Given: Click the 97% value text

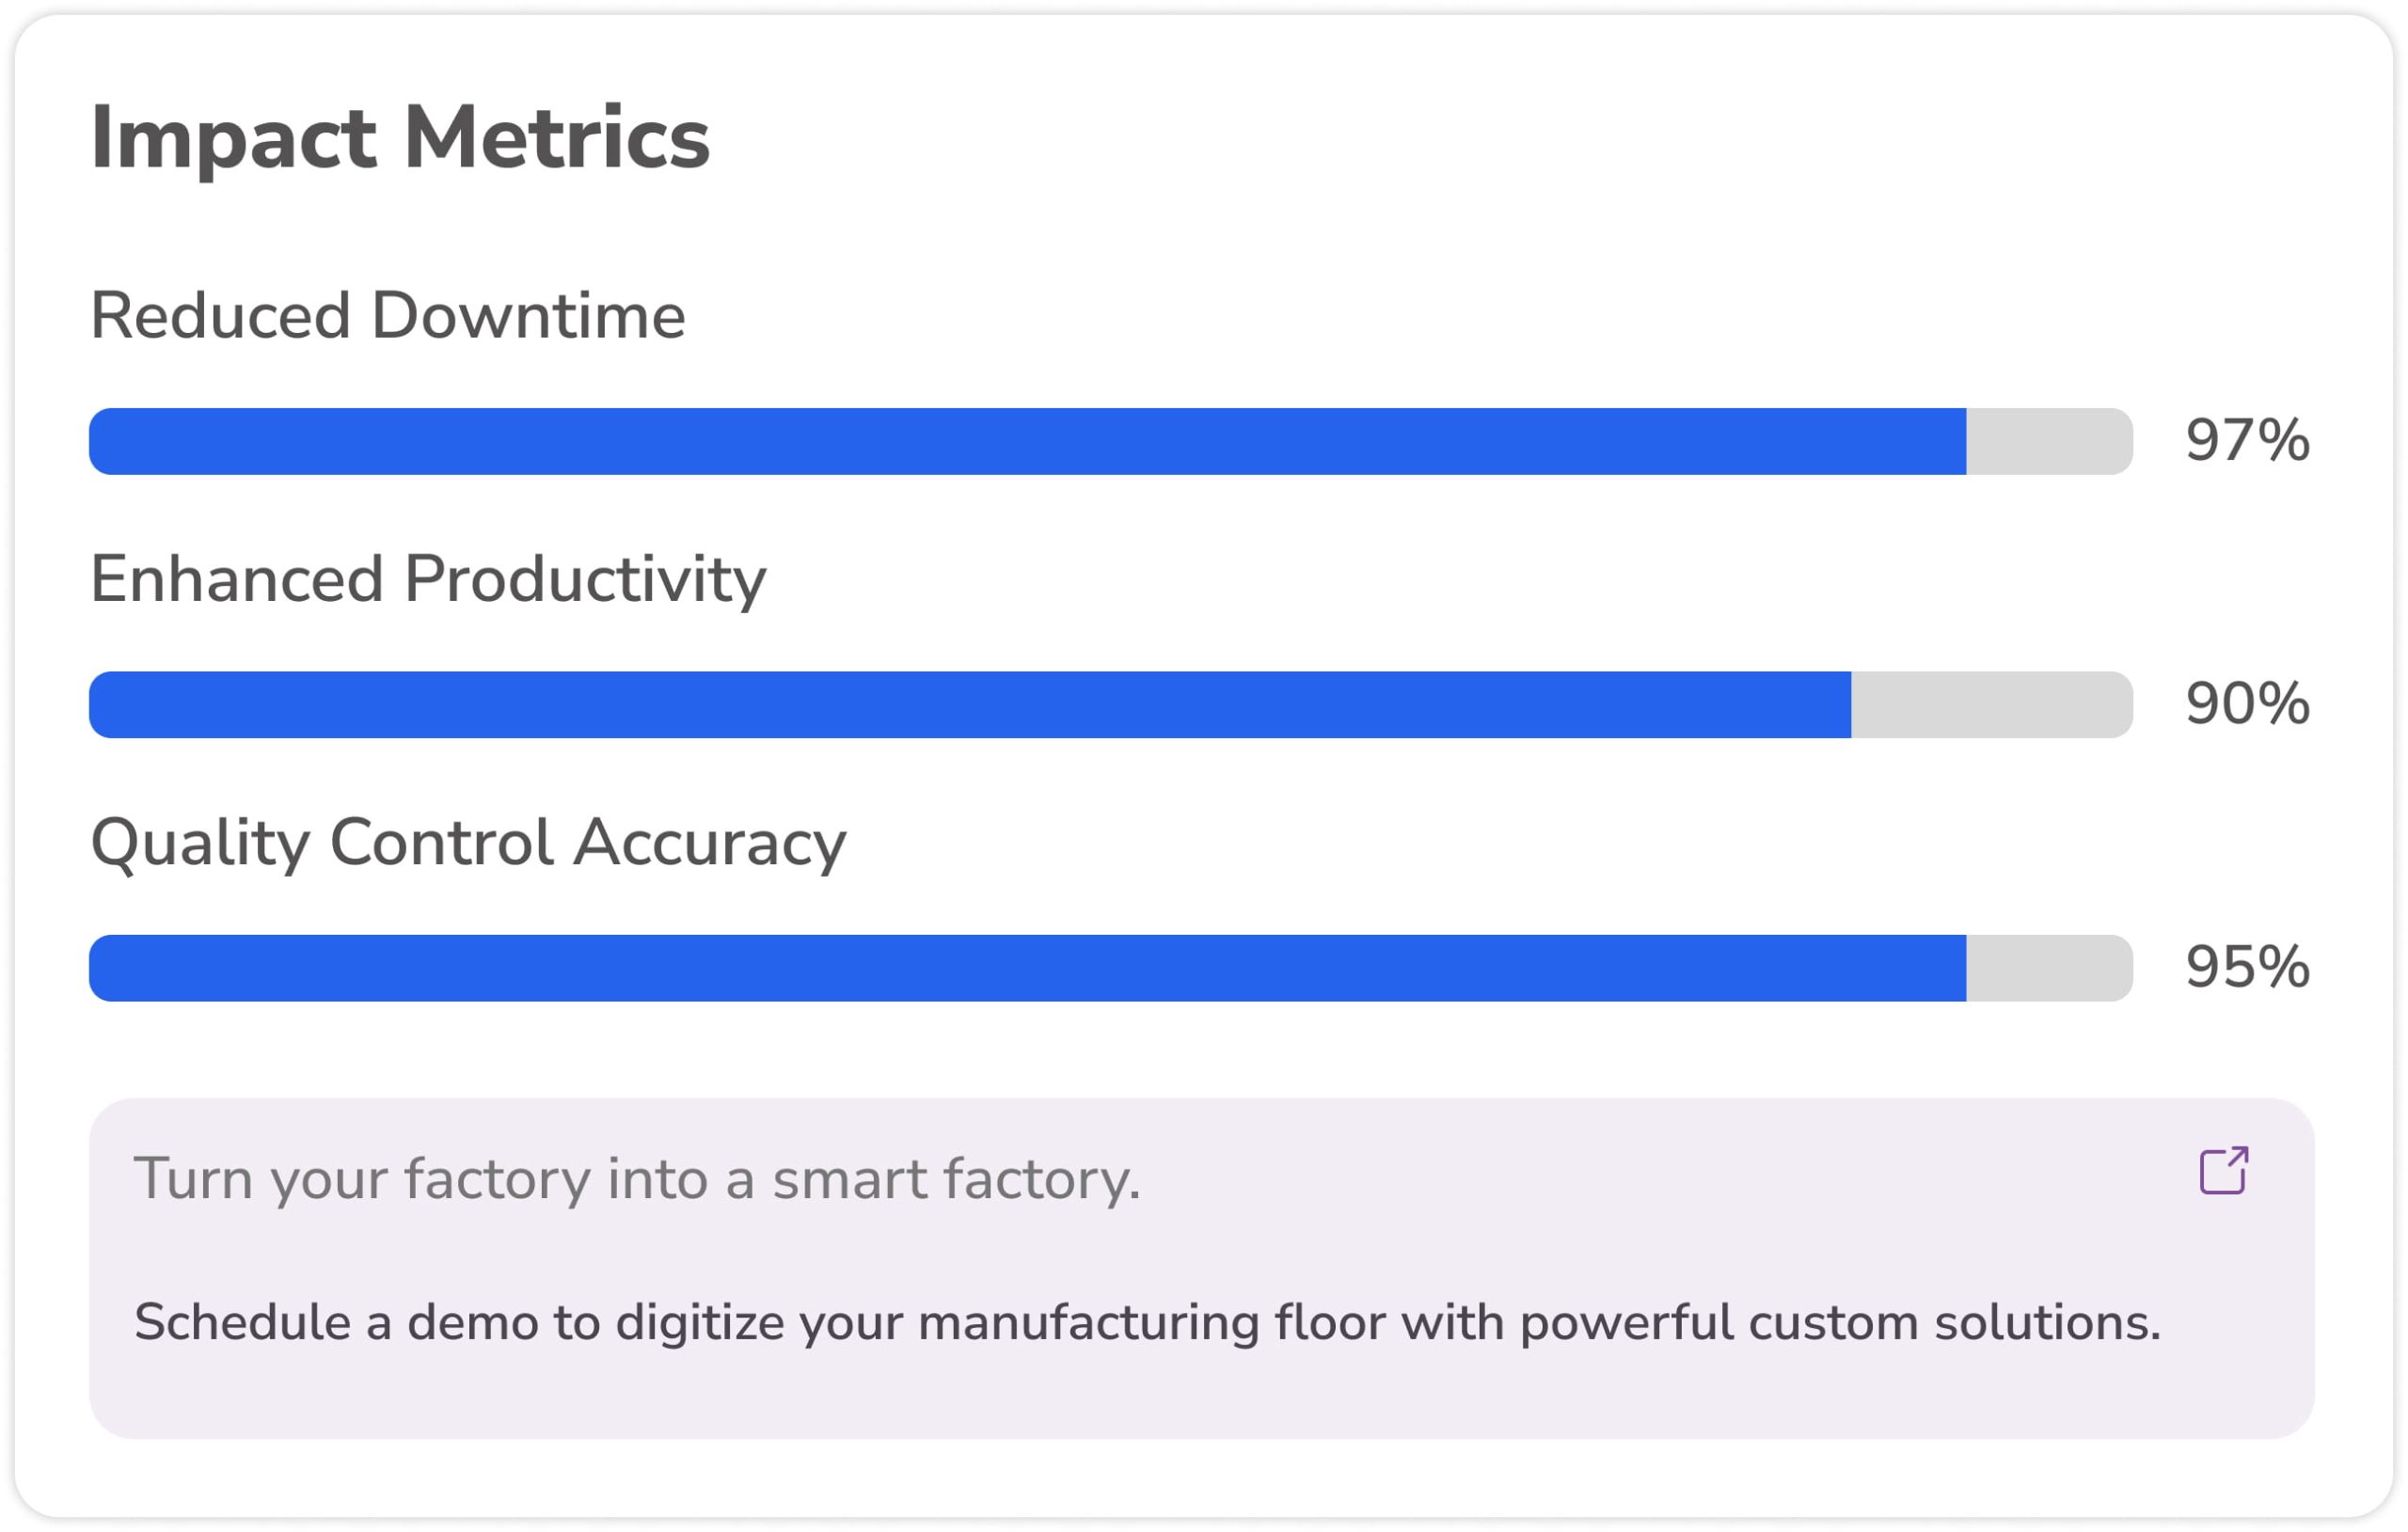Looking at the screenshot, I should 2247,441.
